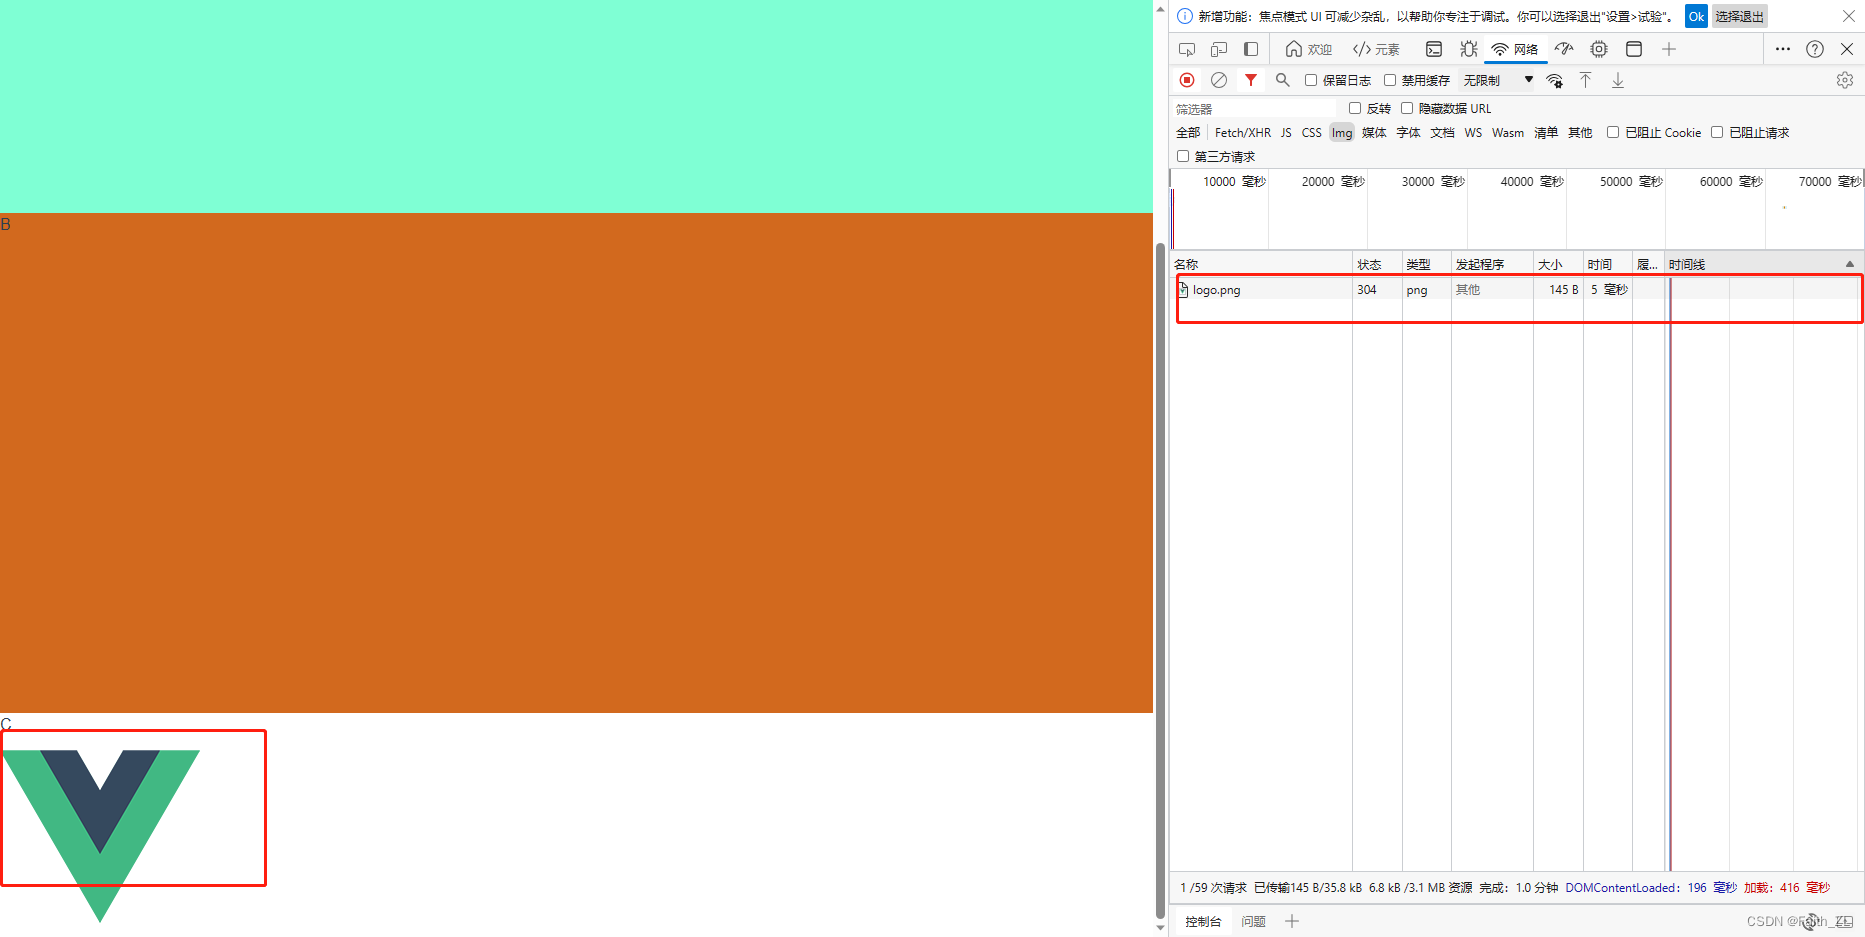Select the logo.png request row
Screen dimensions: 1865x937
[x=1517, y=290]
